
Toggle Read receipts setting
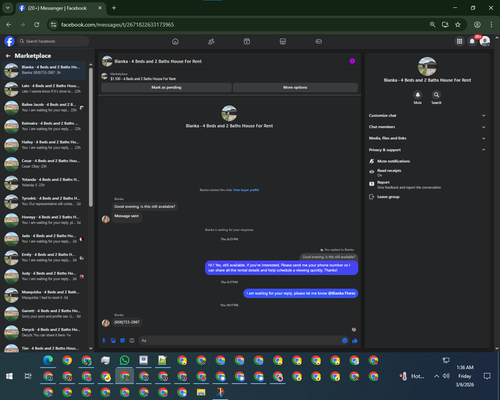click(x=428, y=172)
